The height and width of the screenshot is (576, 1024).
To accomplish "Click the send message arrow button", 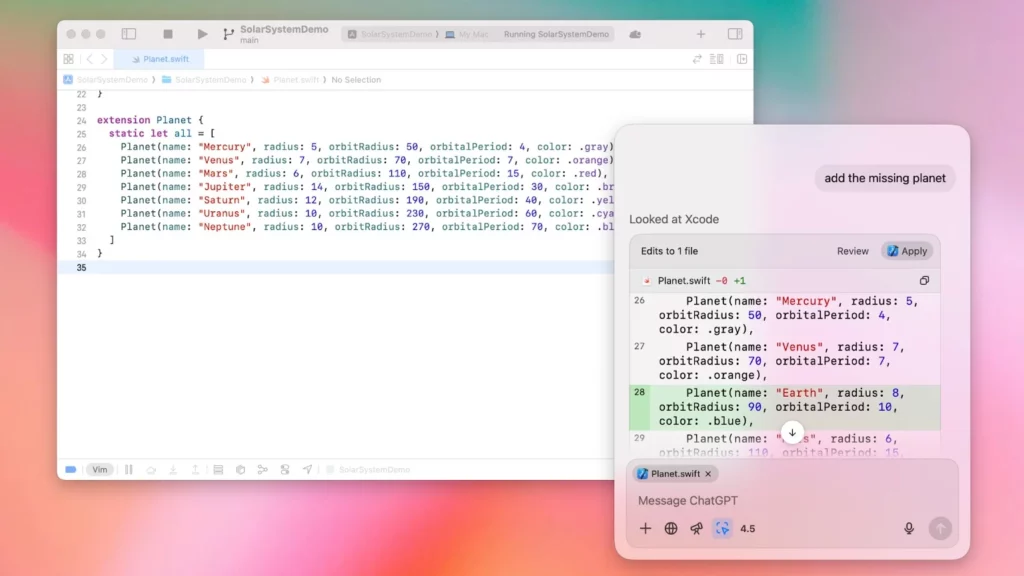I will [940, 528].
